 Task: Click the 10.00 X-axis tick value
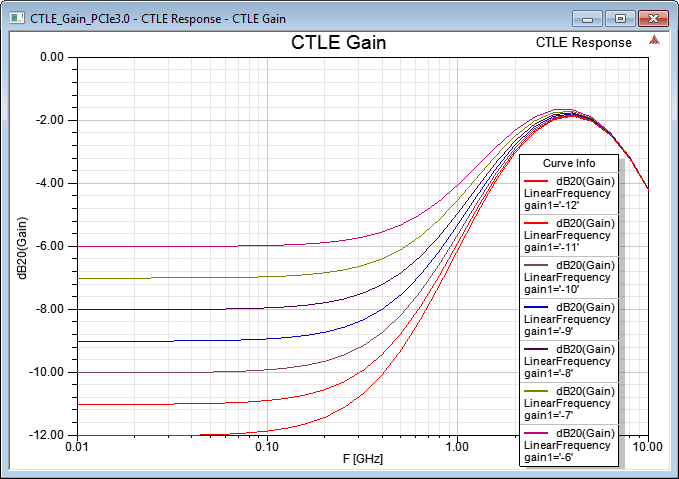648,447
